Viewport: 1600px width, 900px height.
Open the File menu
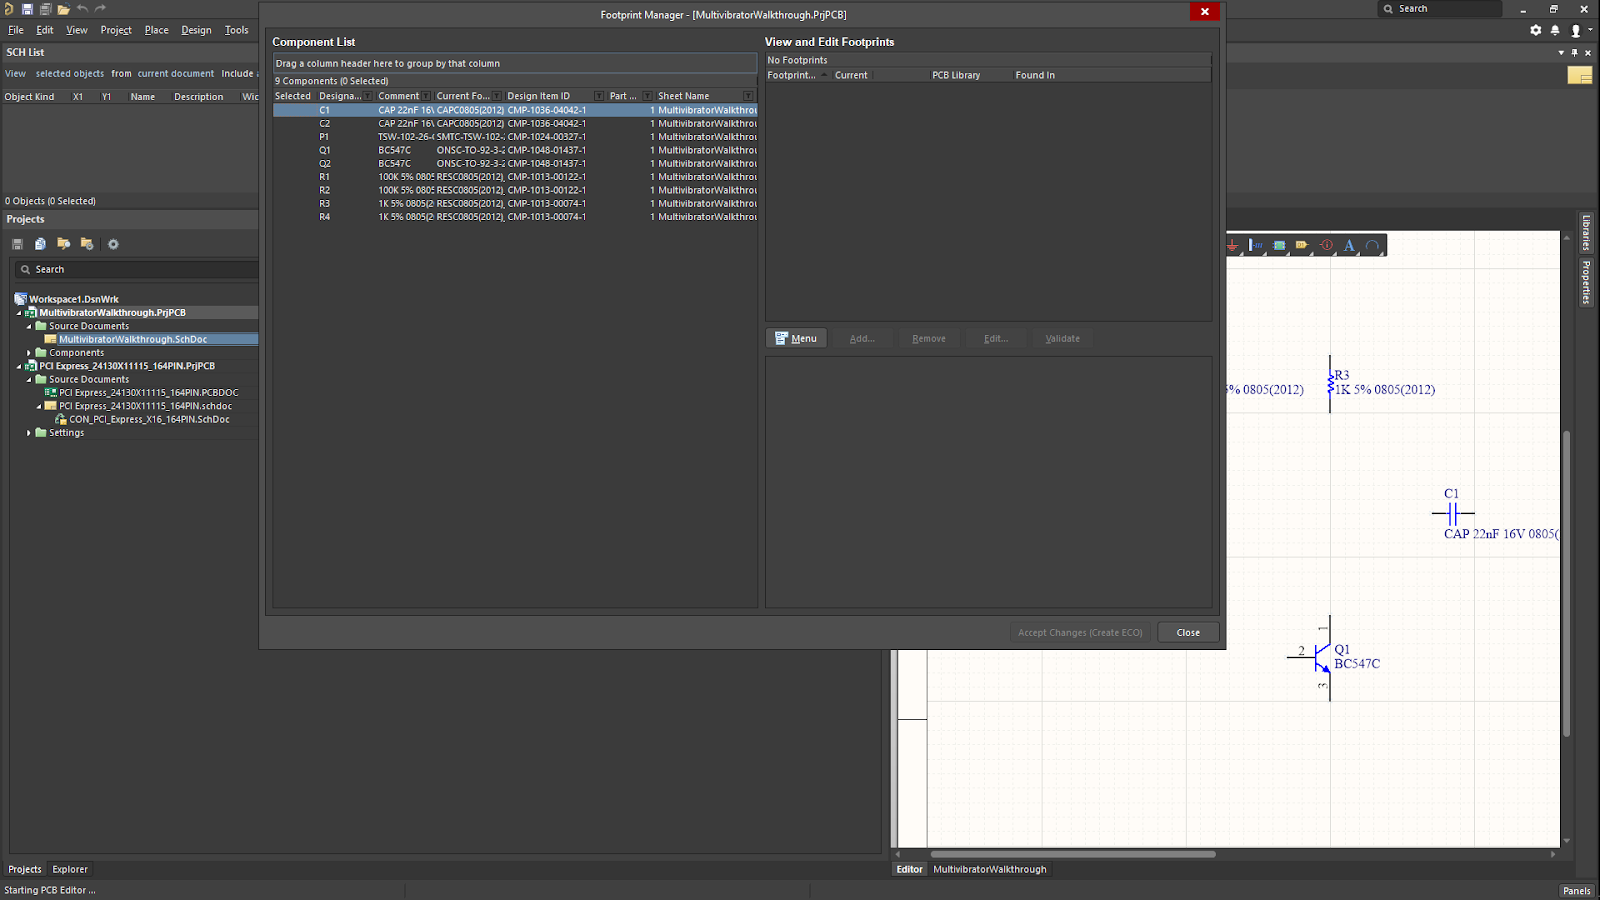click(x=16, y=30)
